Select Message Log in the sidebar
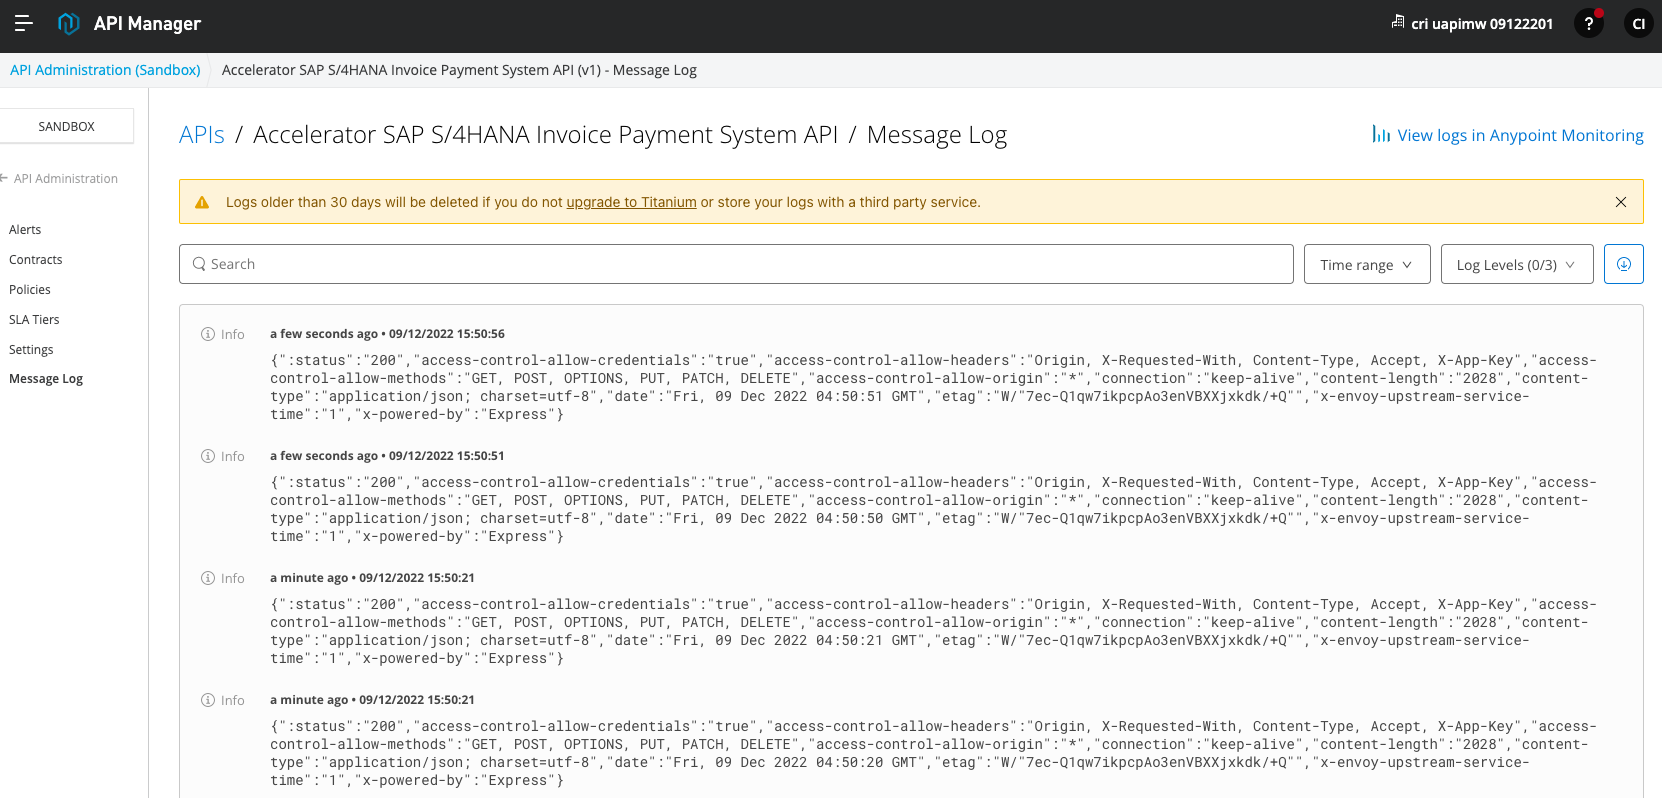 click(x=46, y=379)
